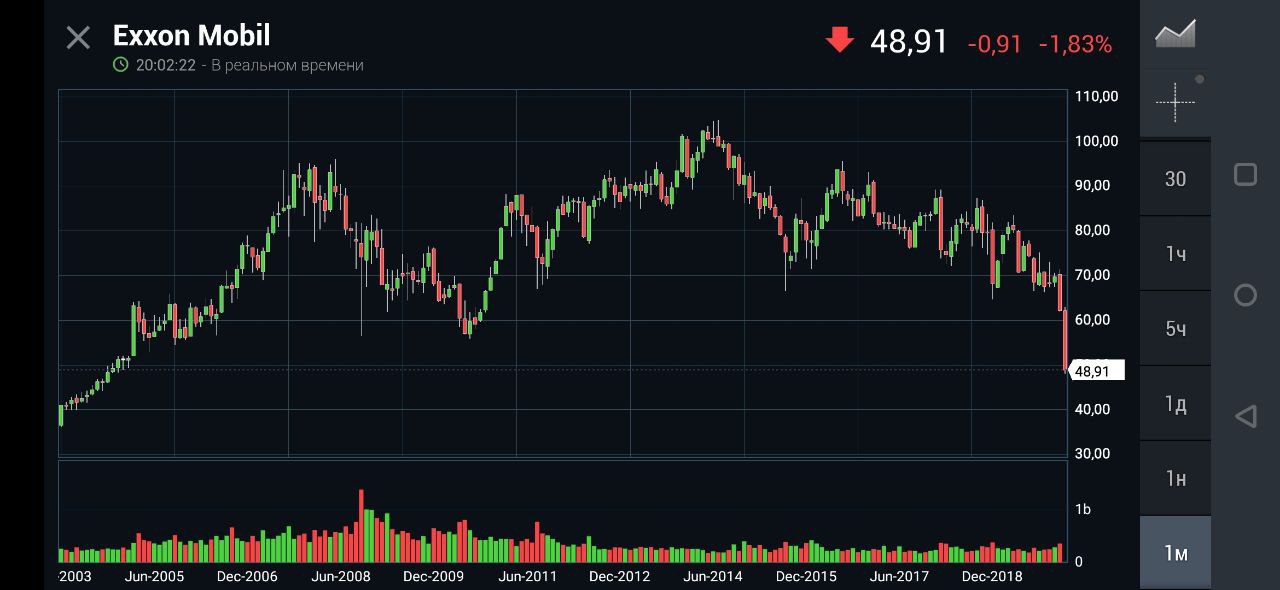Tap the 110,00 price axis label

tap(1097, 97)
